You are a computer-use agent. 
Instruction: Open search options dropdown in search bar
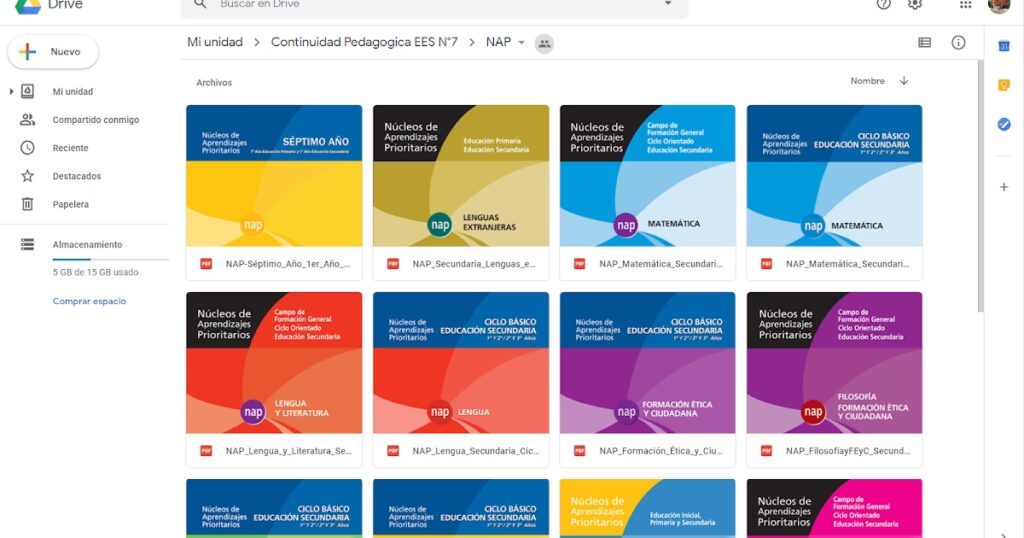pyautogui.click(x=668, y=5)
